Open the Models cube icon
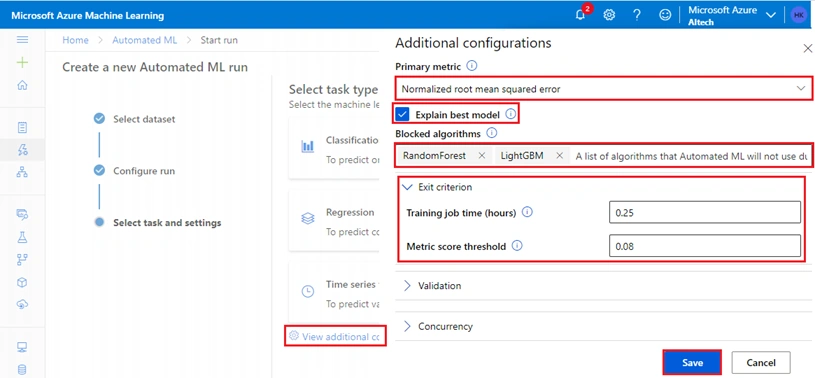Image resolution: width=815 pixels, height=378 pixels. (x=22, y=282)
